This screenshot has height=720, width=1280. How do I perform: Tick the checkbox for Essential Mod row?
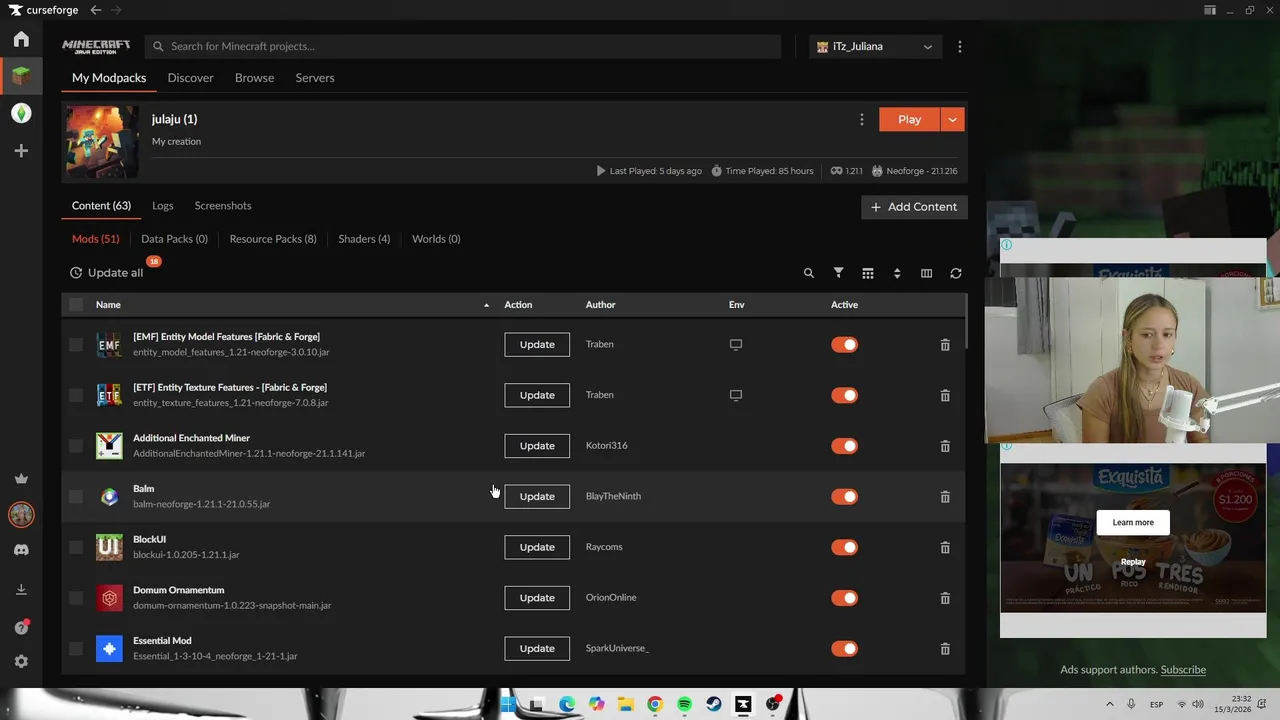(x=76, y=649)
